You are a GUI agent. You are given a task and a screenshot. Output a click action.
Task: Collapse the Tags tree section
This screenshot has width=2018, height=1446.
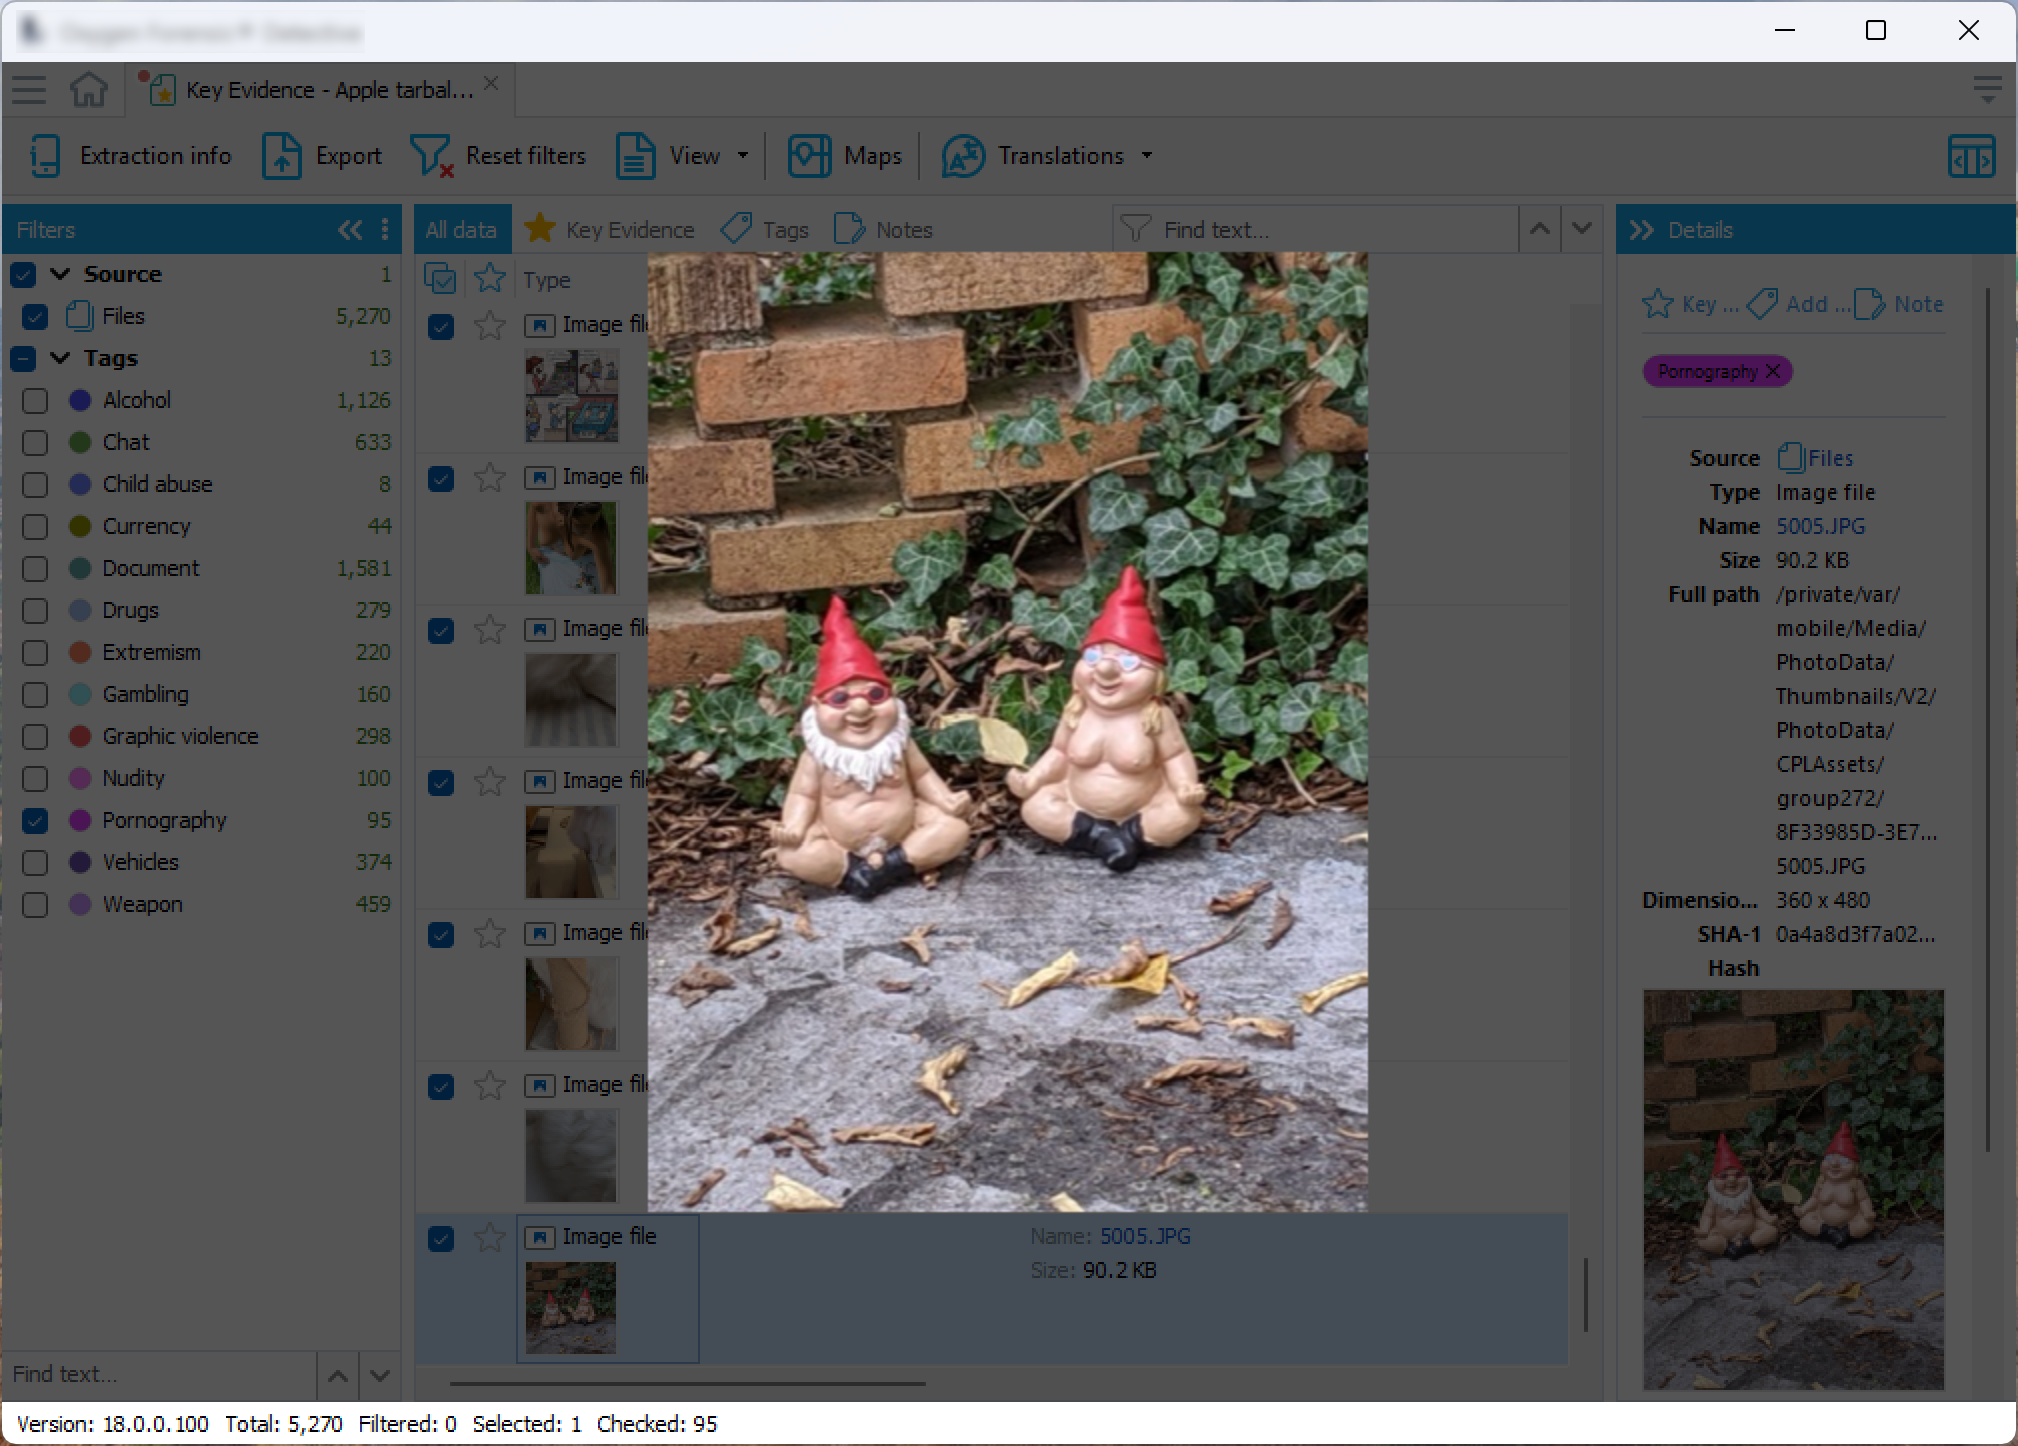coord(60,358)
